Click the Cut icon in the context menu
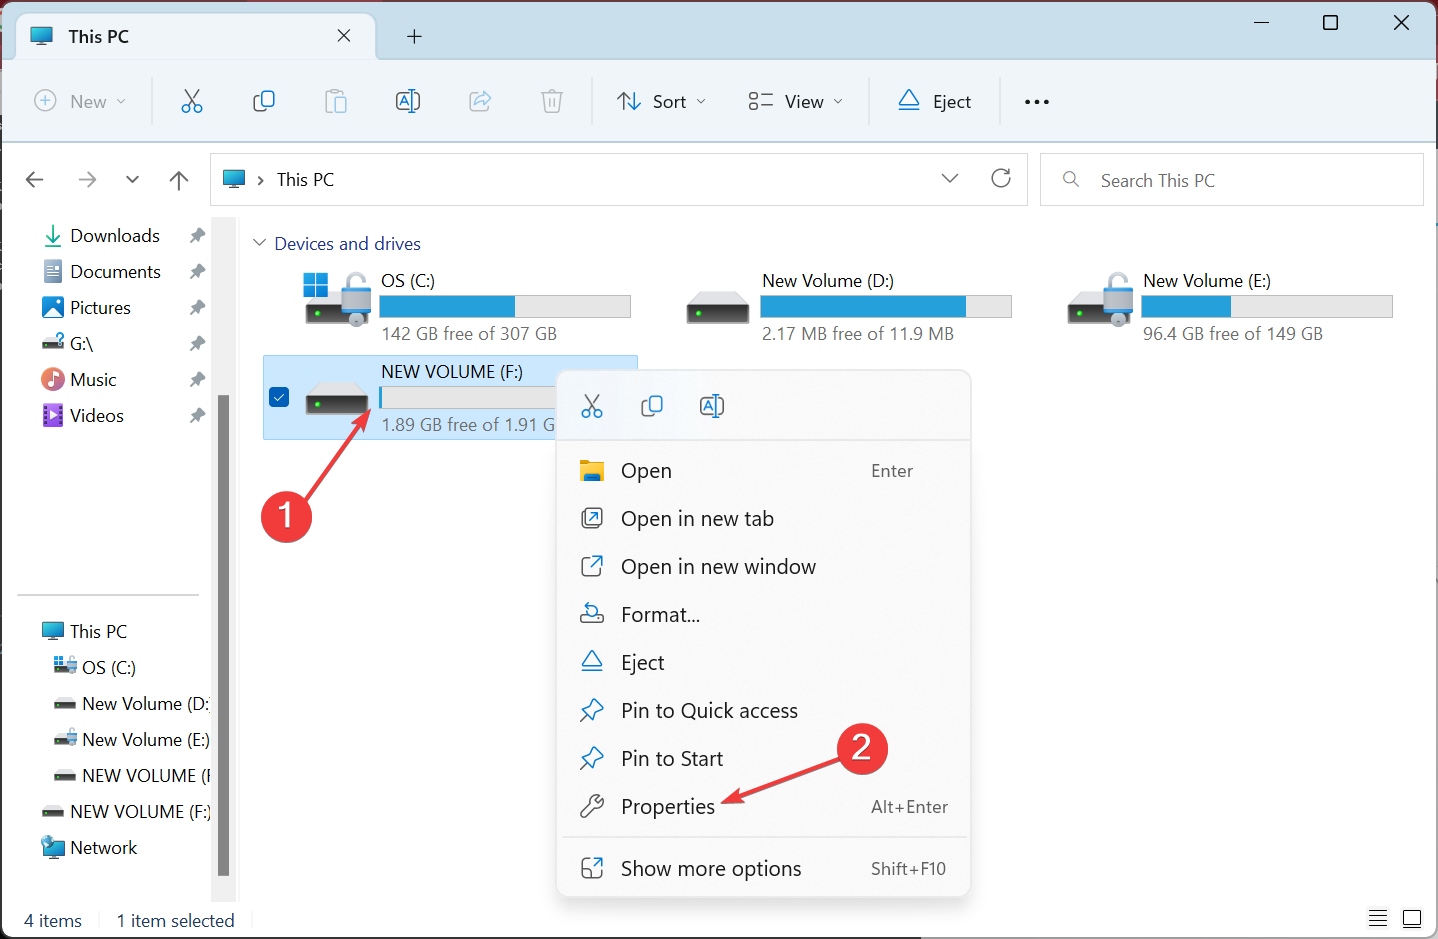The image size is (1438, 939). point(592,406)
